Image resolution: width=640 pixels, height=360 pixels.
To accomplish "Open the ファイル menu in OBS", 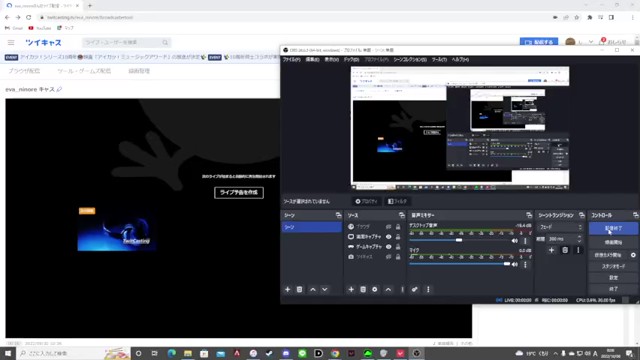I will click(x=292, y=60).
